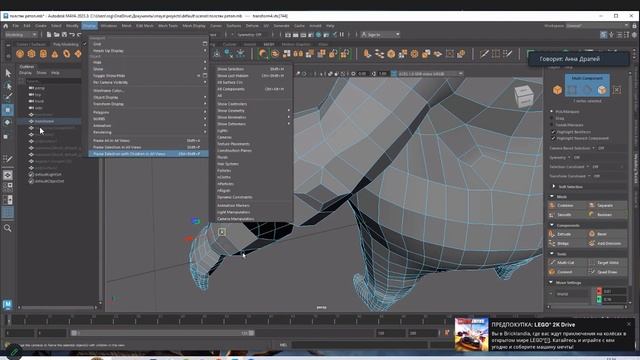The width and height of the screenshot is (640, 360).
Task: Create a polygon sphere from shelf
Action: [20, 54]
